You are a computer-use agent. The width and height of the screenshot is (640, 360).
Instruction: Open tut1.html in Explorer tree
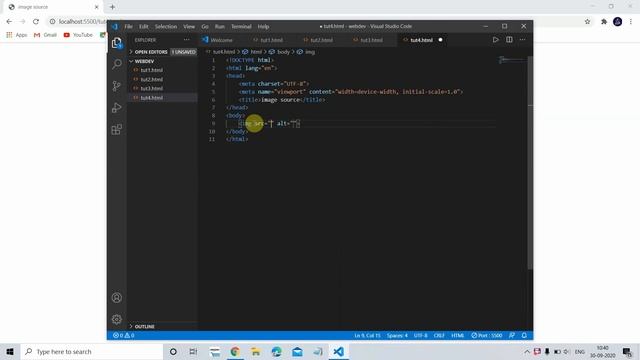tap(151, 70)
